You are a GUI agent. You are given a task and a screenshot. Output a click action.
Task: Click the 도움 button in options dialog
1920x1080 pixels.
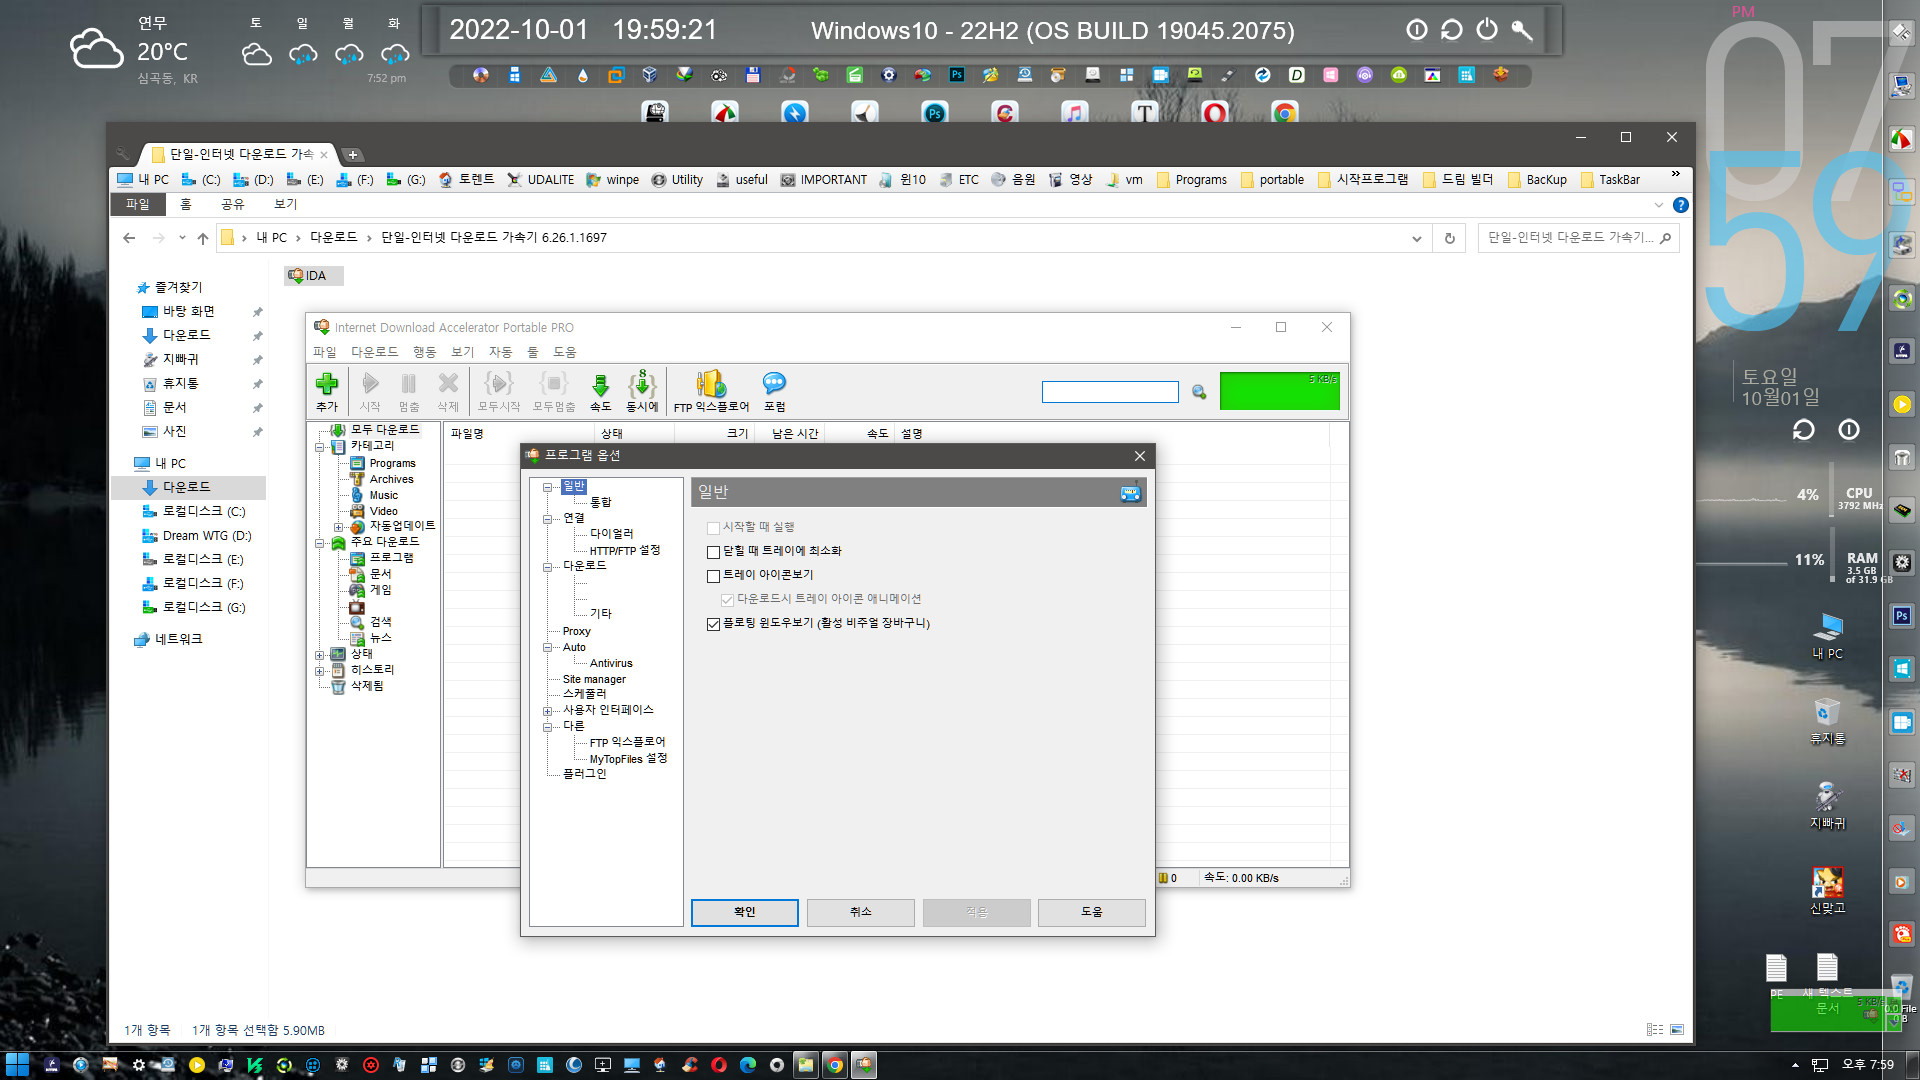coord(1091,912)
